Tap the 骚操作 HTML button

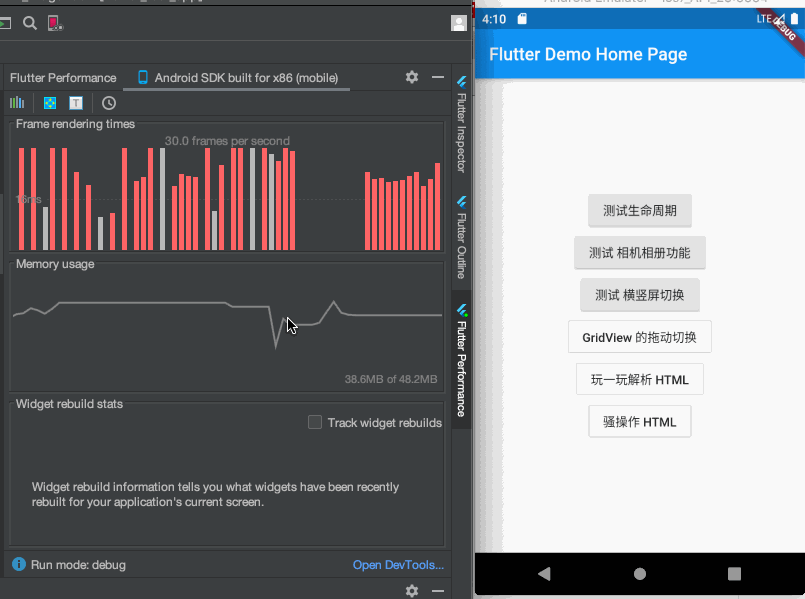tap(640, 422)
